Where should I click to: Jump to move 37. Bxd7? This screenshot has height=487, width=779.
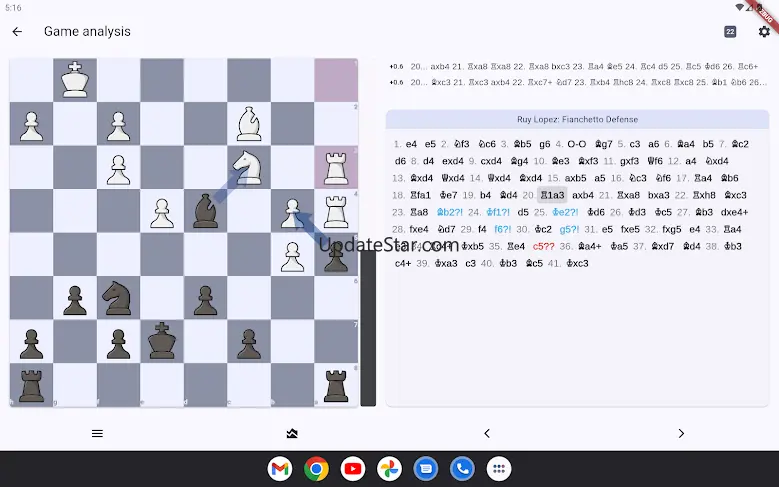(662, 246)
